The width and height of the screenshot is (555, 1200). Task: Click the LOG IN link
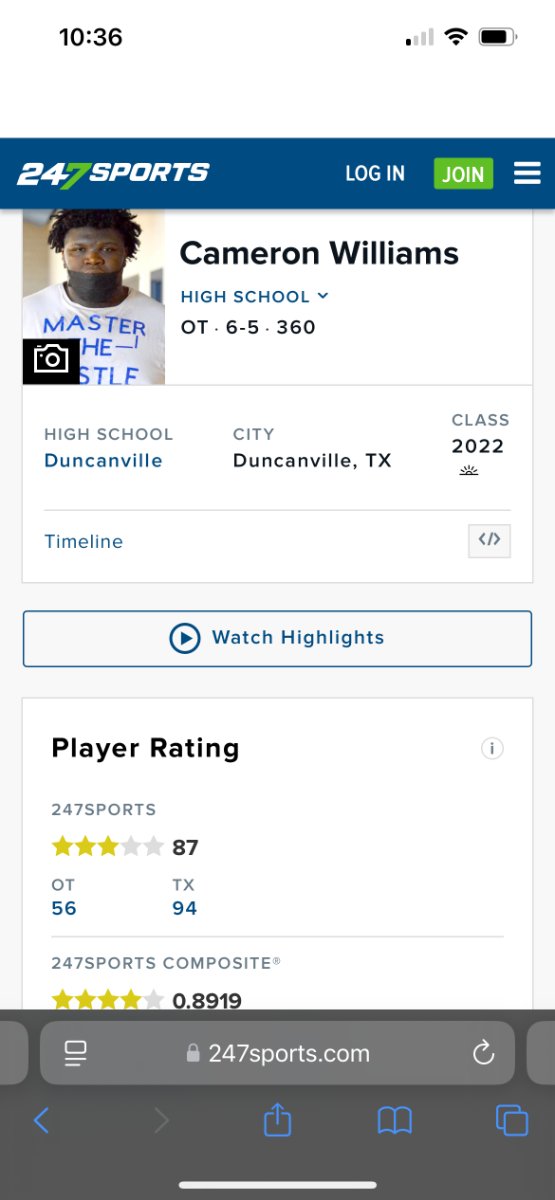pyautogui.click(x=375, y=174)
